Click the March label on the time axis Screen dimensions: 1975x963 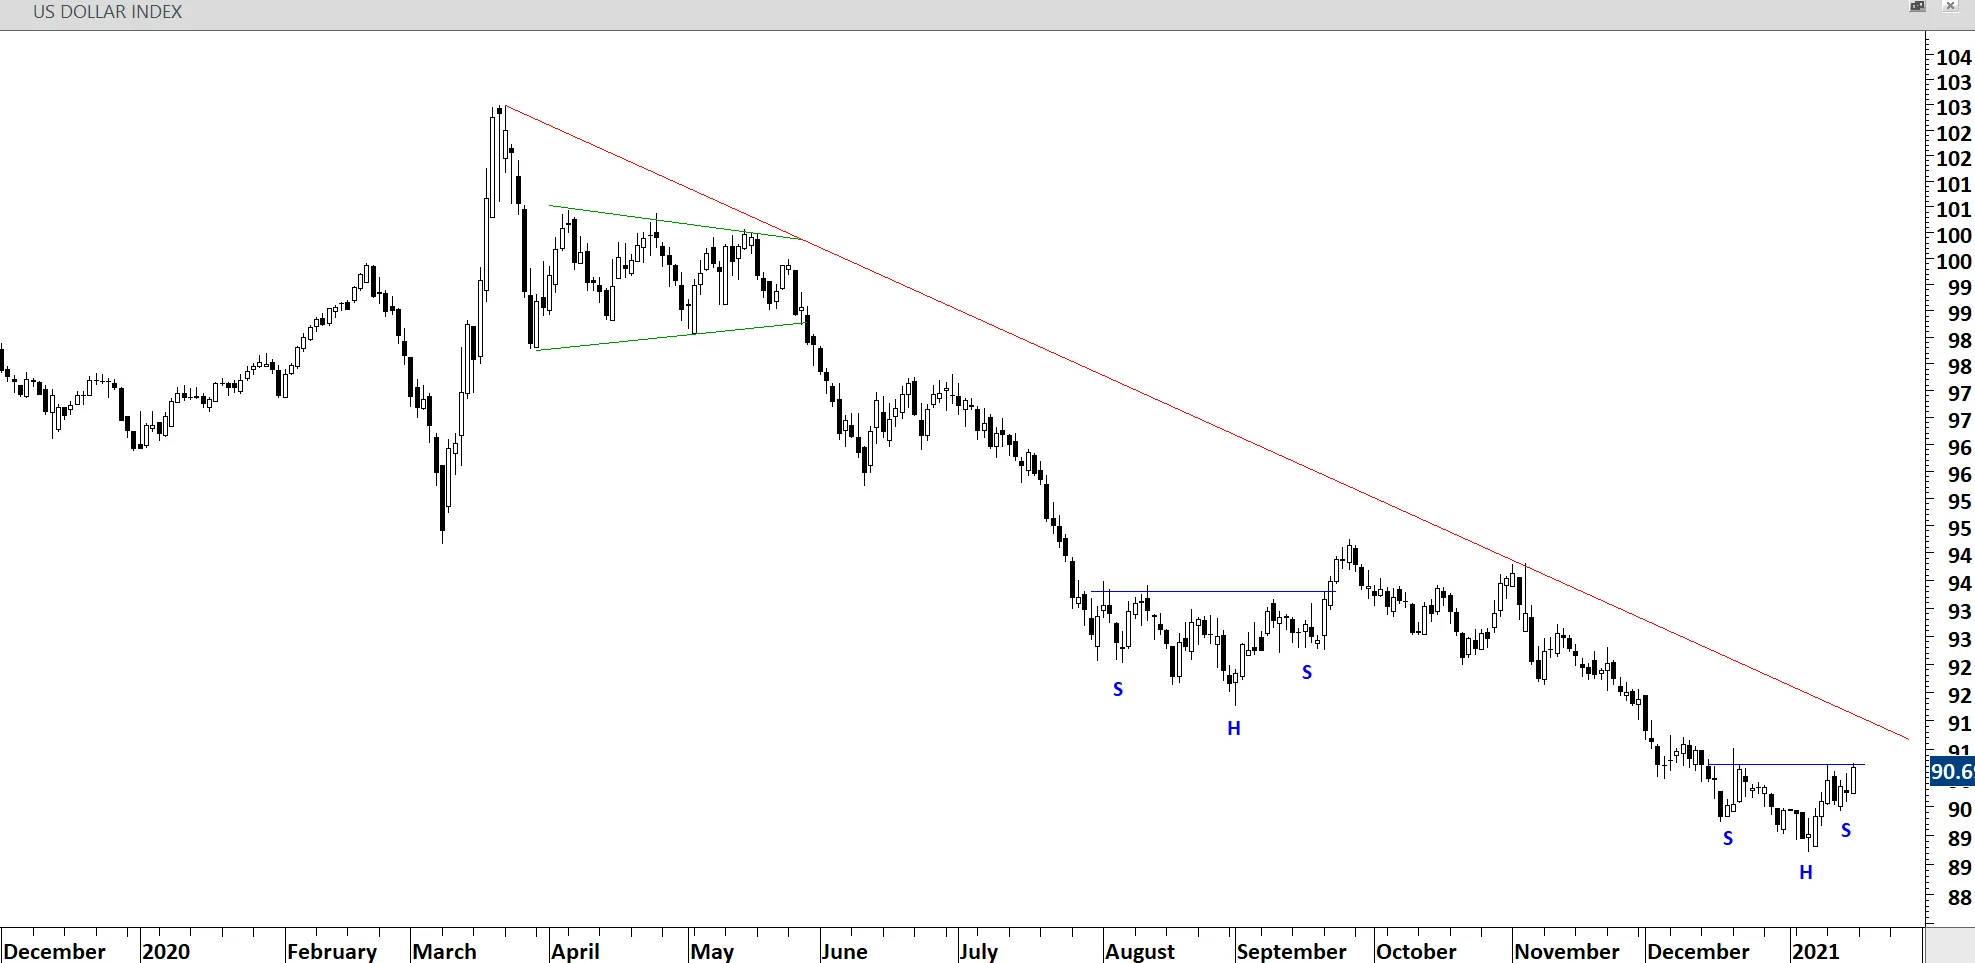tap(445, 951)
